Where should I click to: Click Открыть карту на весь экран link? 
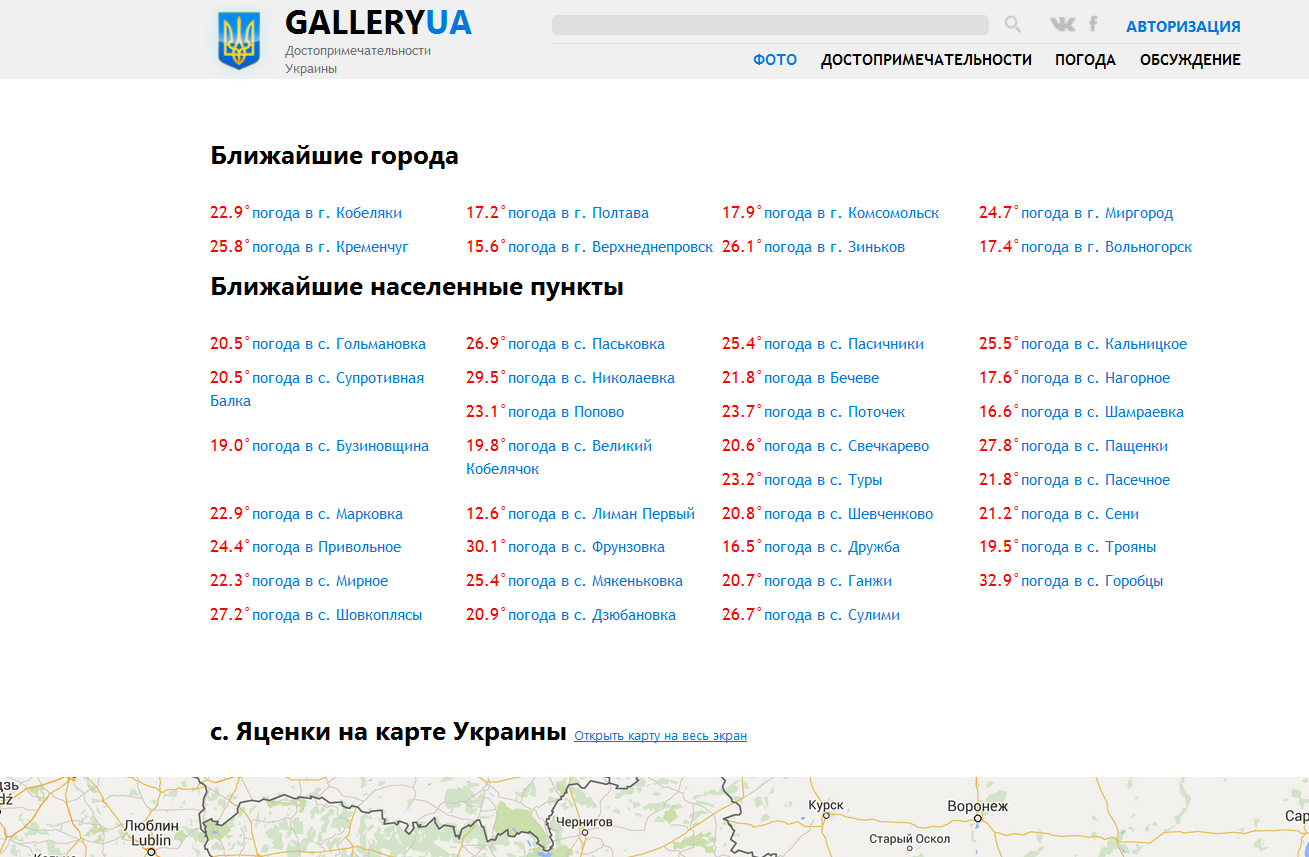(x=660, y=736)
